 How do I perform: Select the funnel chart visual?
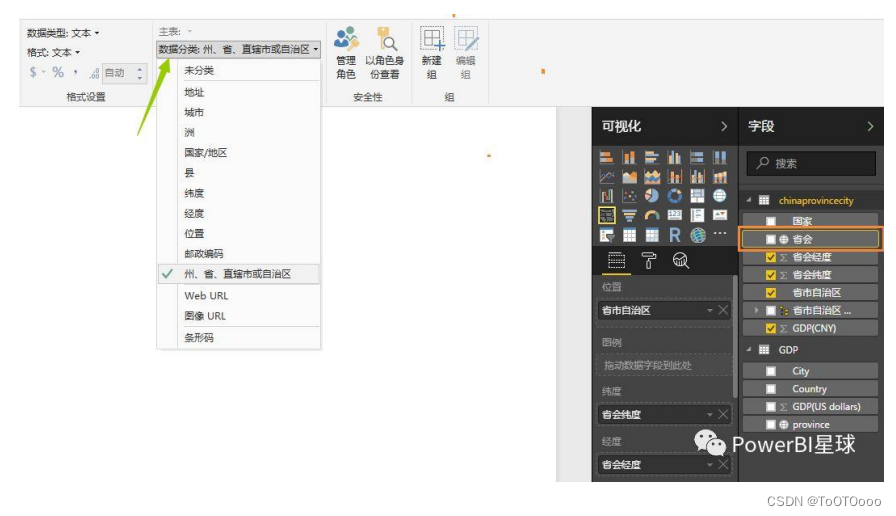pos(629,215)
